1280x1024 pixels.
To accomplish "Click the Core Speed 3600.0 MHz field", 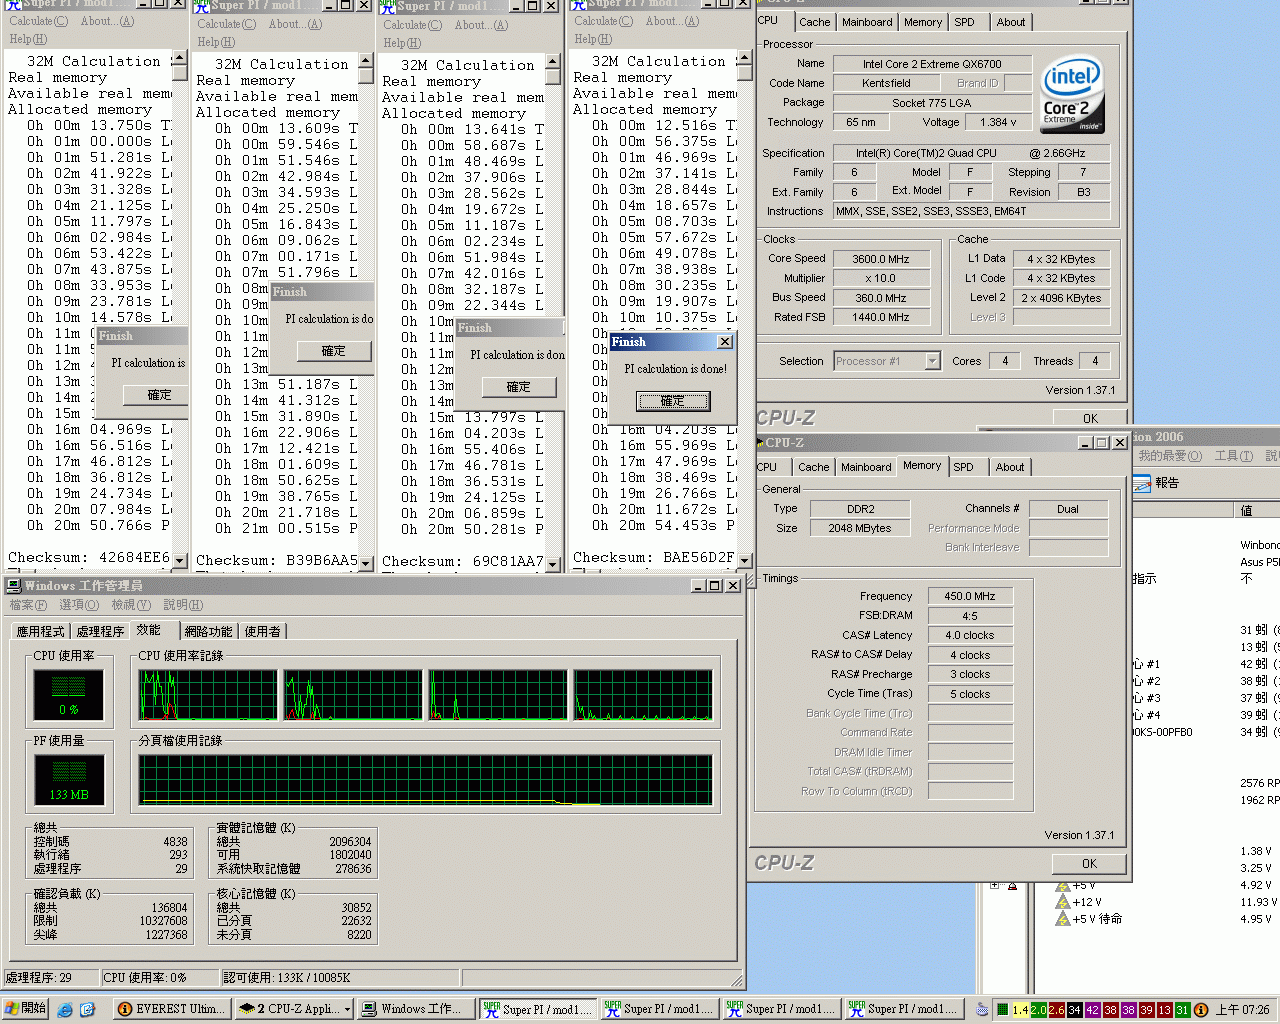I will (881, 259).
